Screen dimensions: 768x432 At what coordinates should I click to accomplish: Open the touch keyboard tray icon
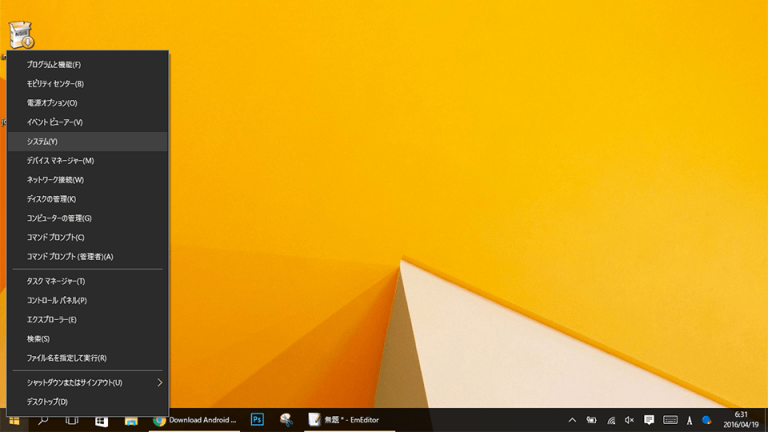670,421
